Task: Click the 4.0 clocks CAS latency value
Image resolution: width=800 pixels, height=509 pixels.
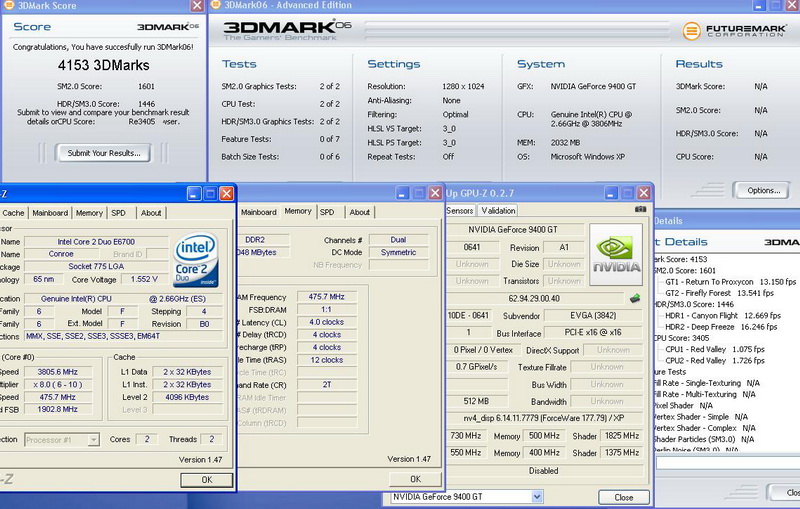Action: [x=327, y=322]
